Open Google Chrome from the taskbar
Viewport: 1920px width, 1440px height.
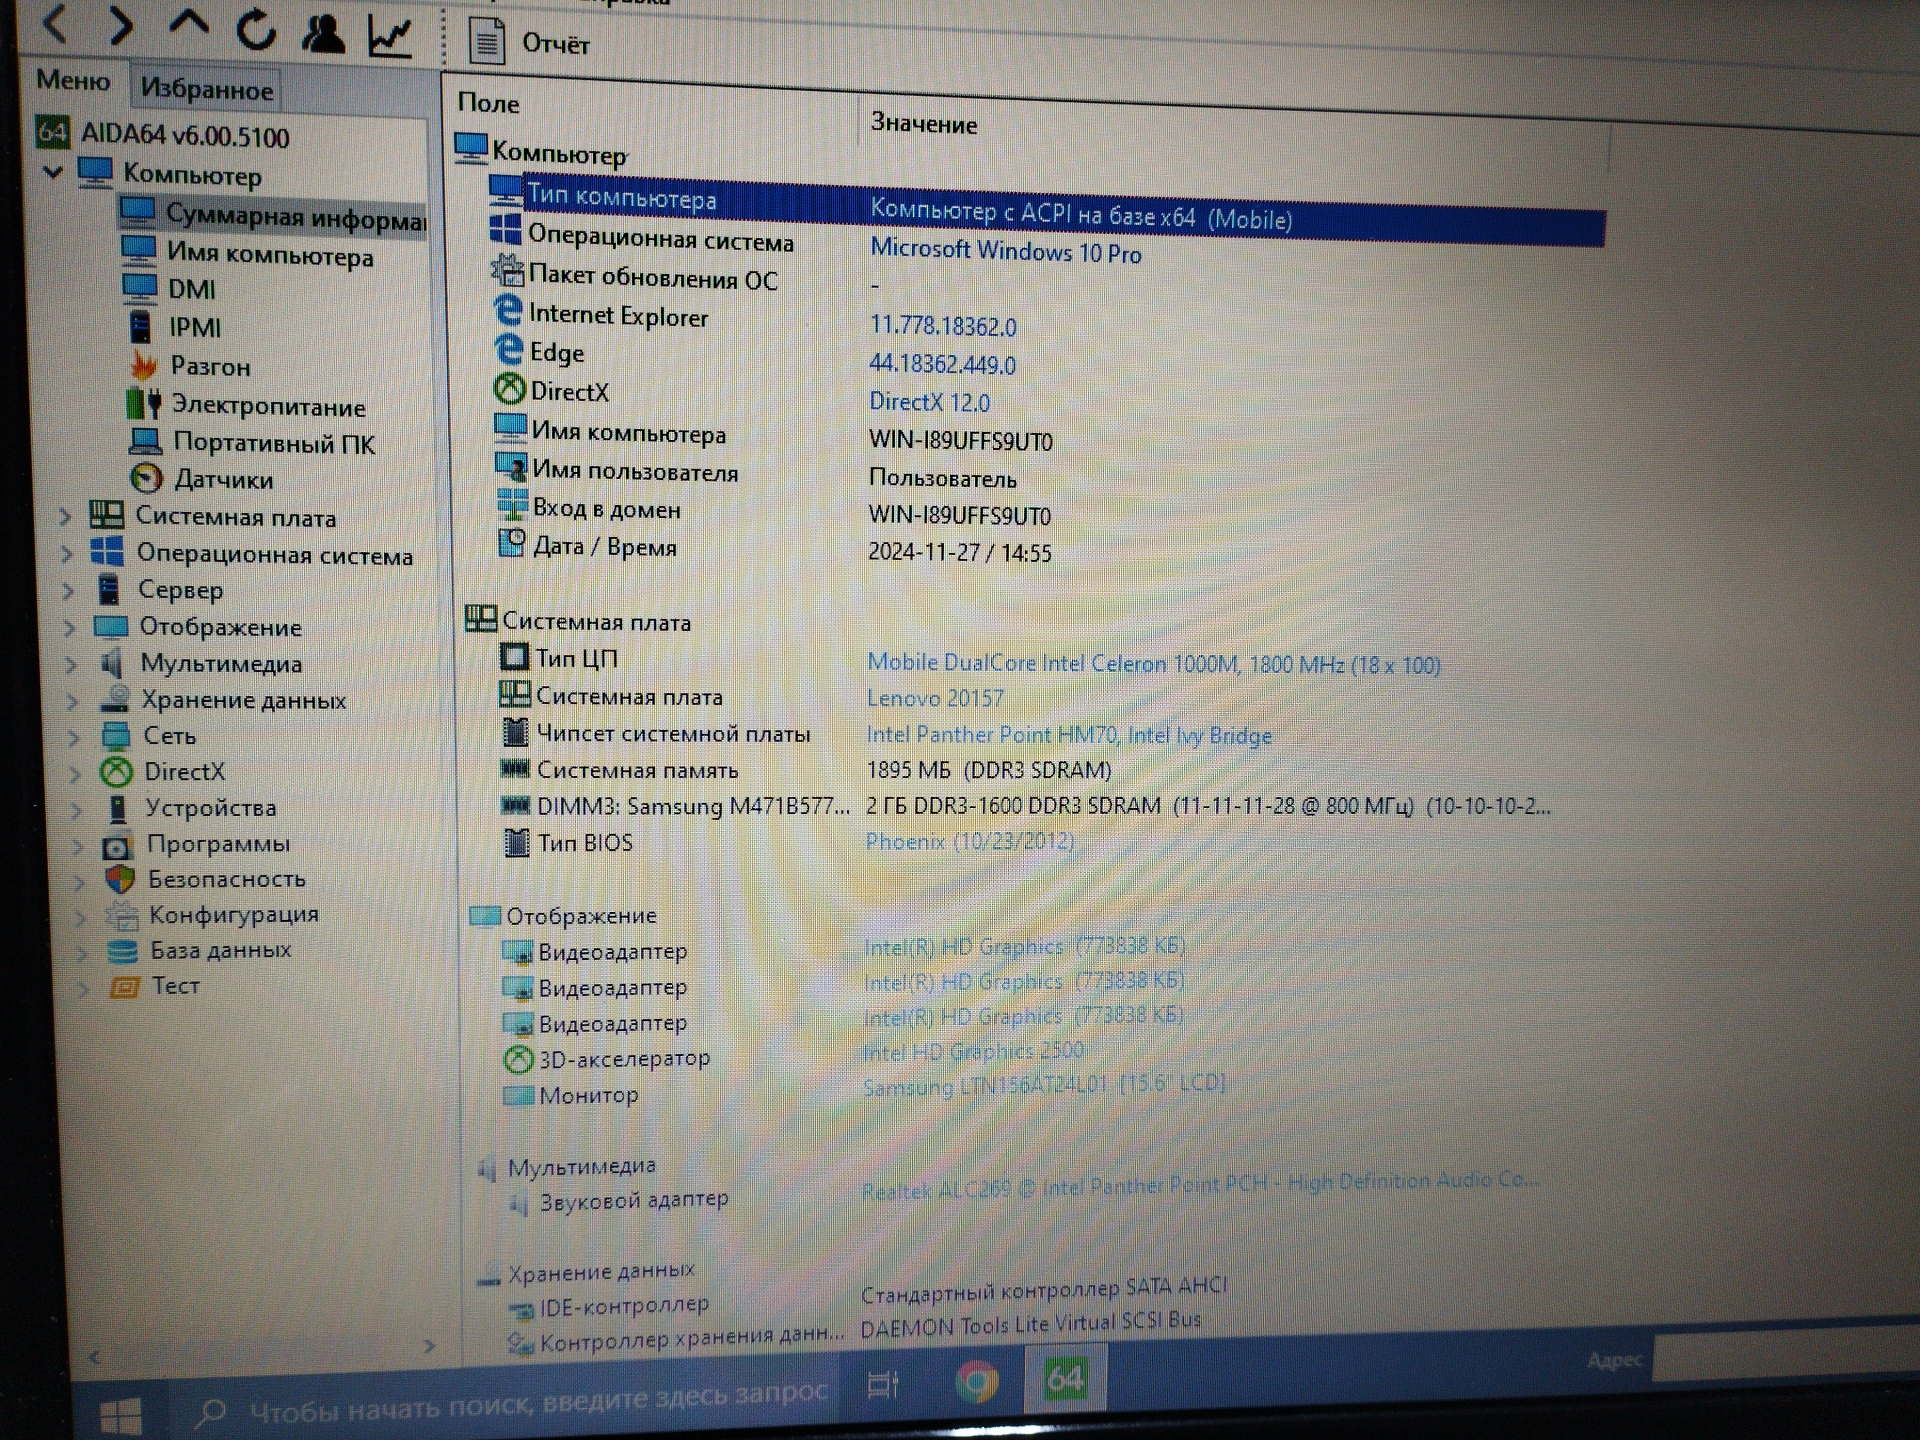pyautogui.click(x=977, y=1382)
